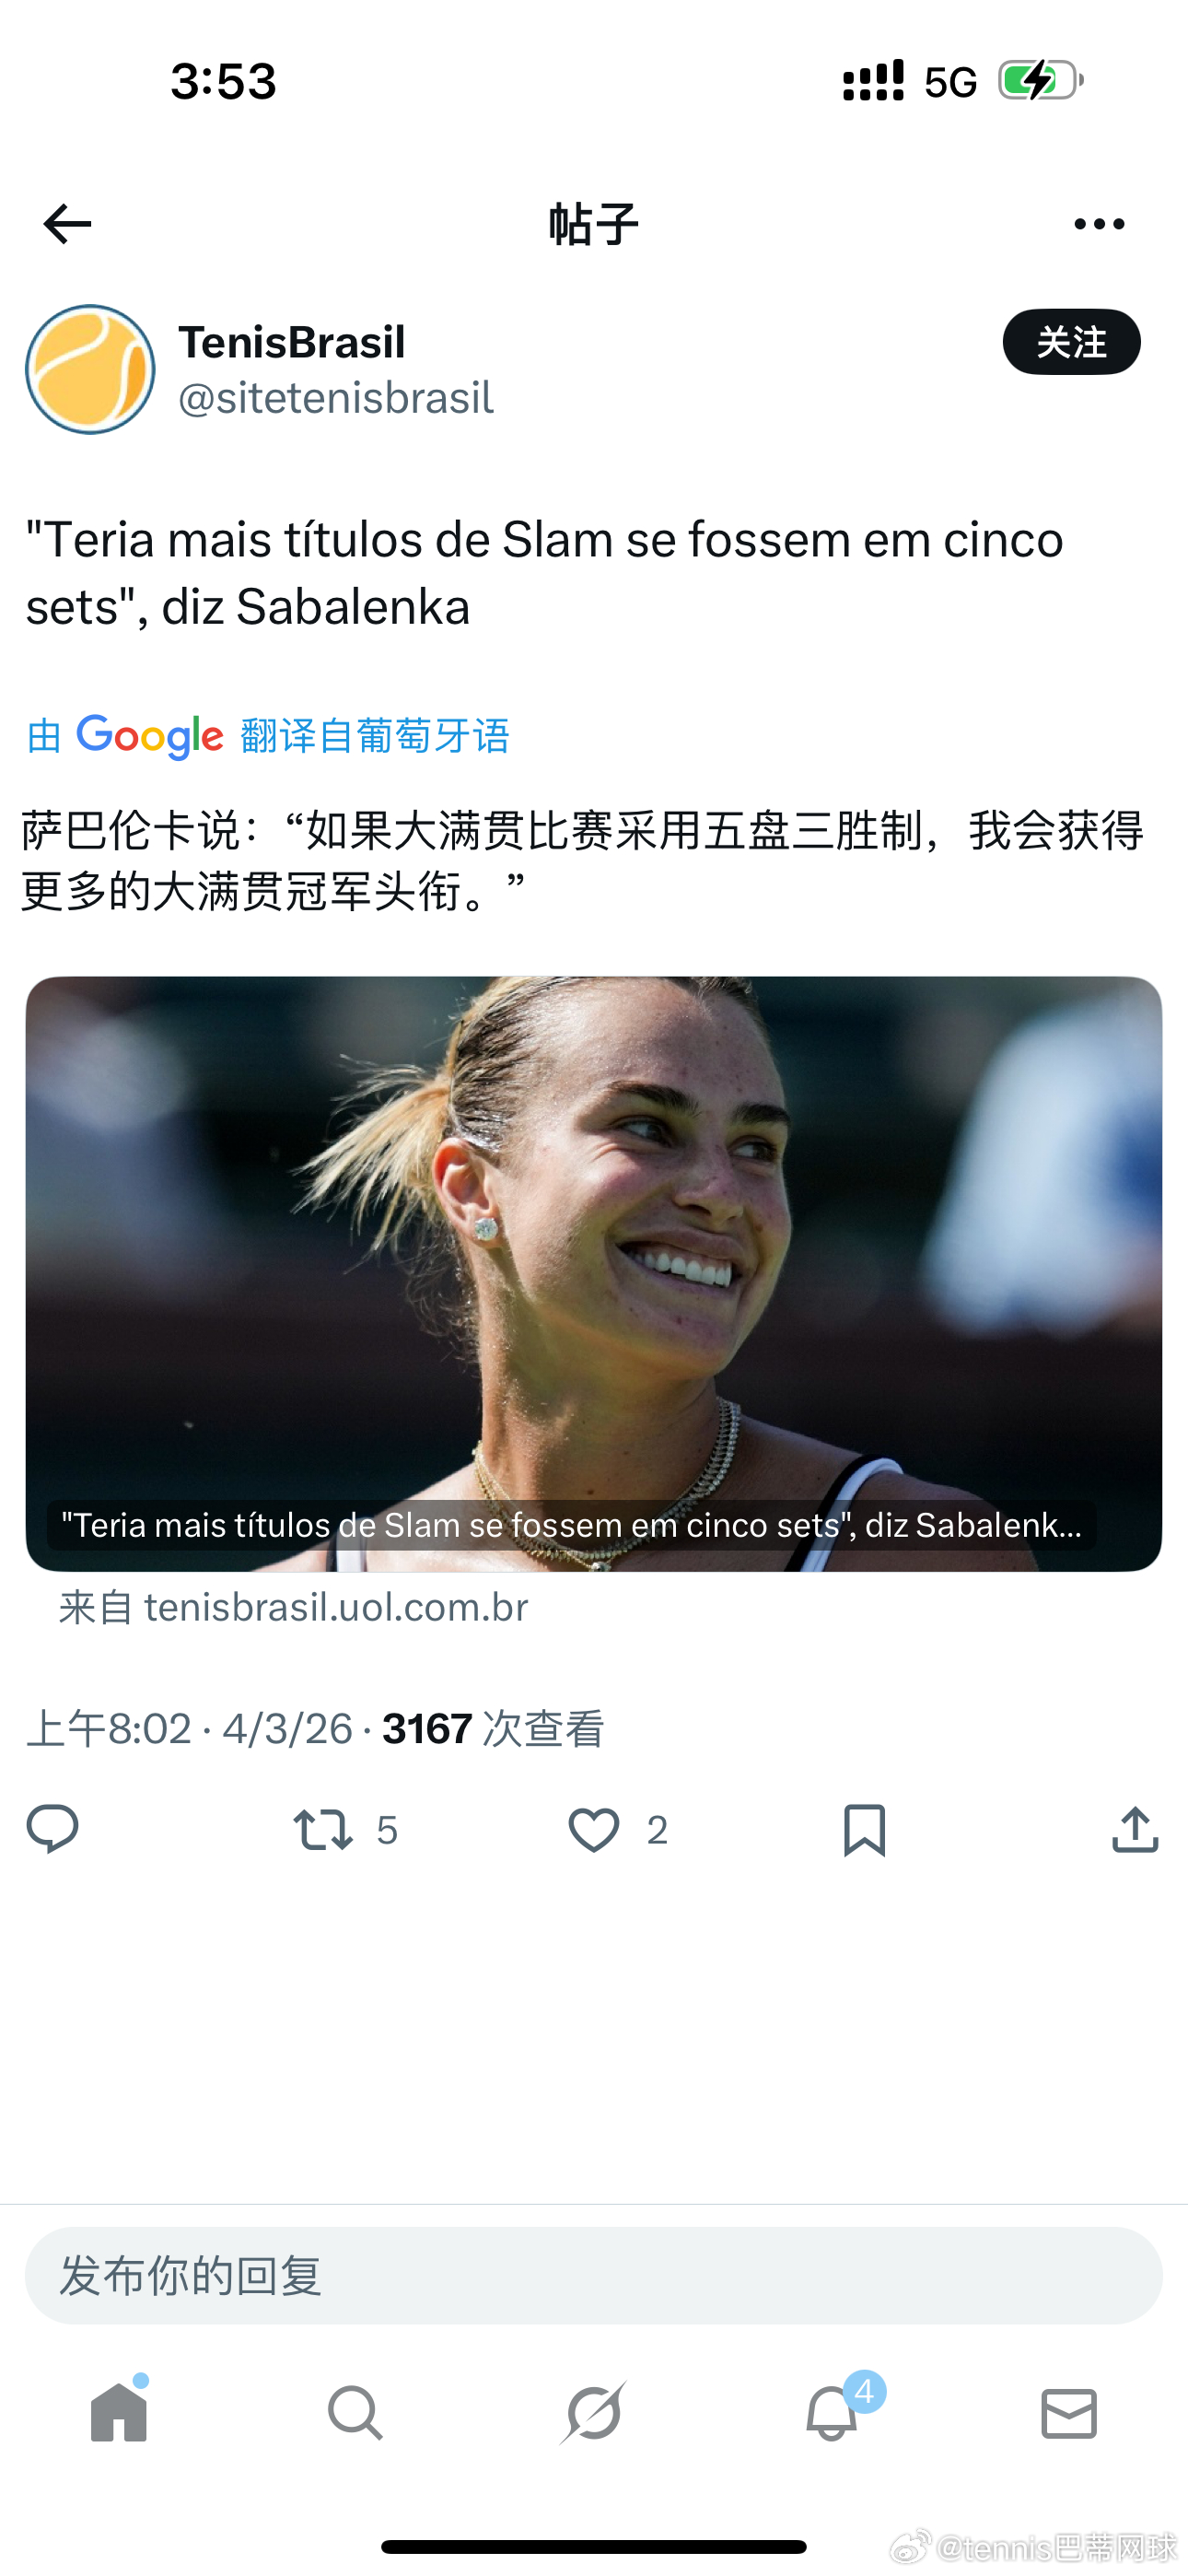Image resolution: width=1188 pixels, height=2576 pixels.
Task: Open the Search tab
Action: pyautogui.click(x=355, y=2412)
